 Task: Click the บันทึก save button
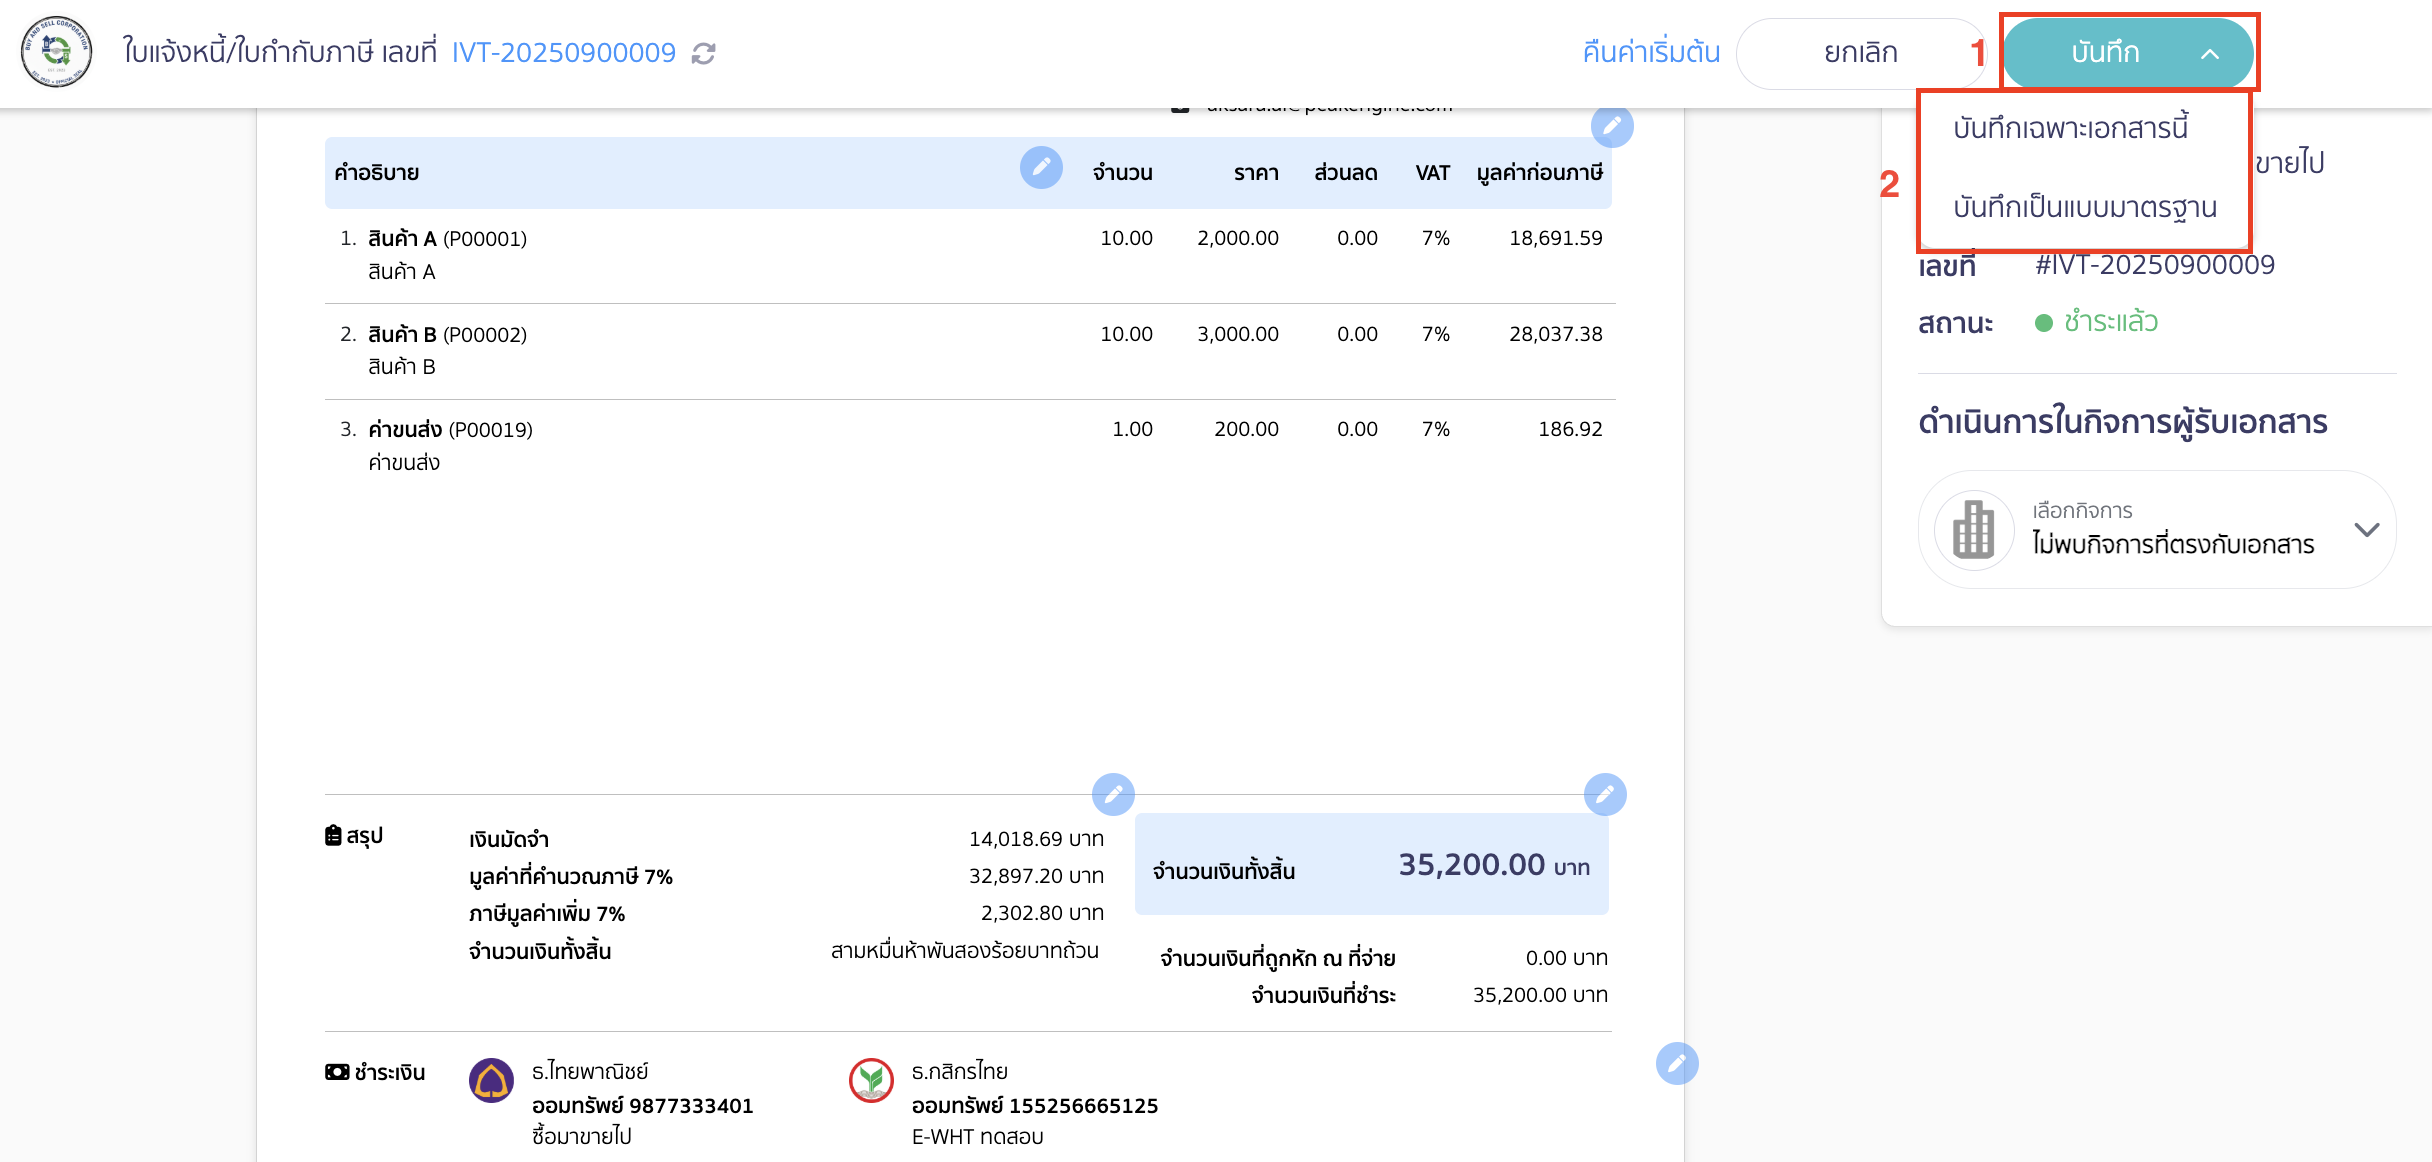tap(2104, 53)
